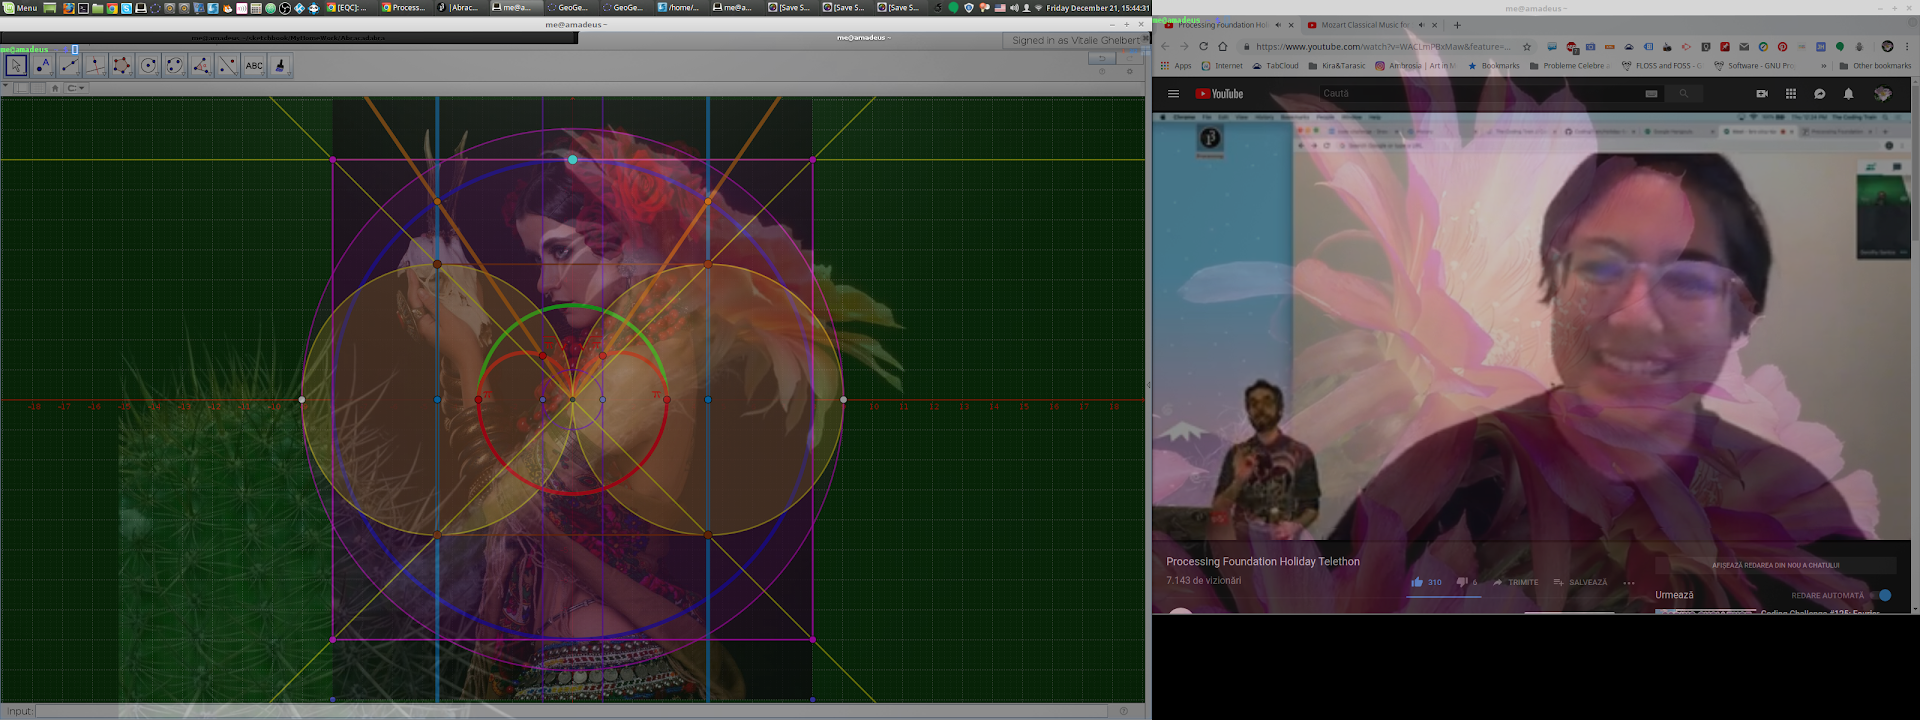1920x720 pixels.
Task: Open the YouTube guide hamburger menu
Action: pos(1173,94)
